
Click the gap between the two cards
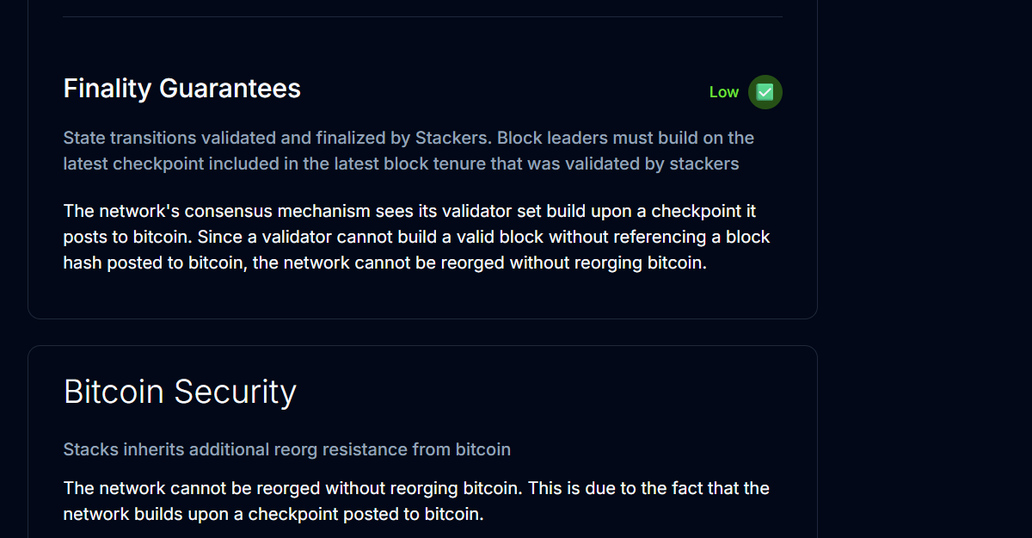pyautogui.click(x=423, y=333)
